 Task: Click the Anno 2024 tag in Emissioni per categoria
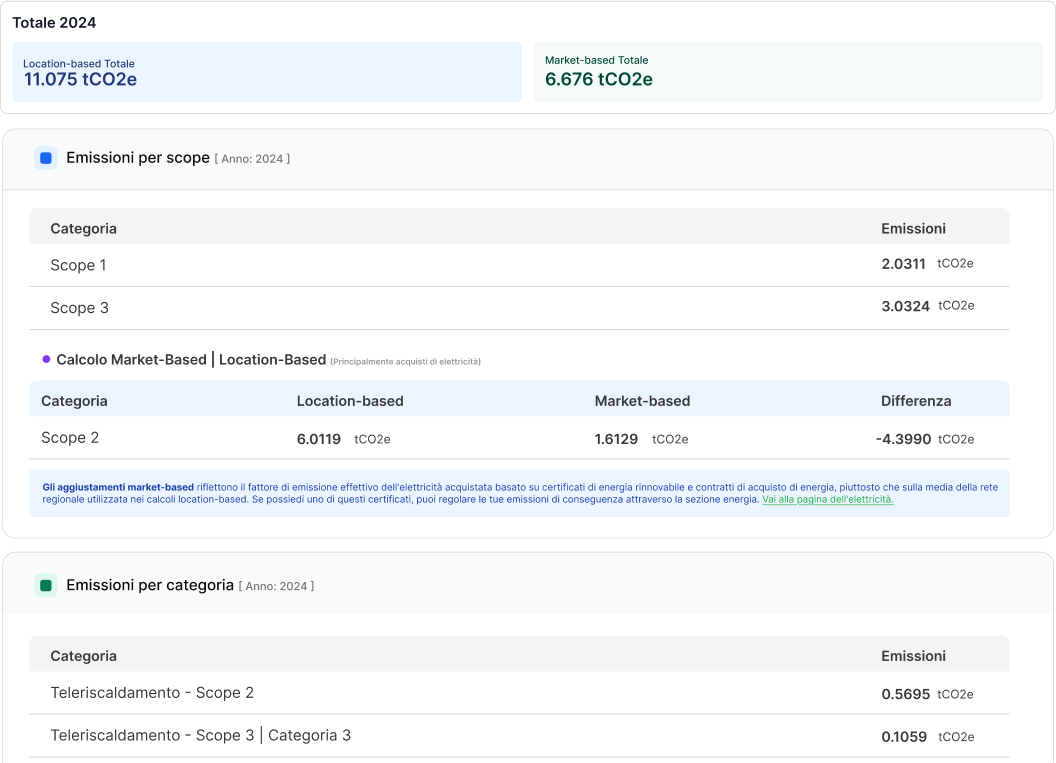[x=276, y=586]
